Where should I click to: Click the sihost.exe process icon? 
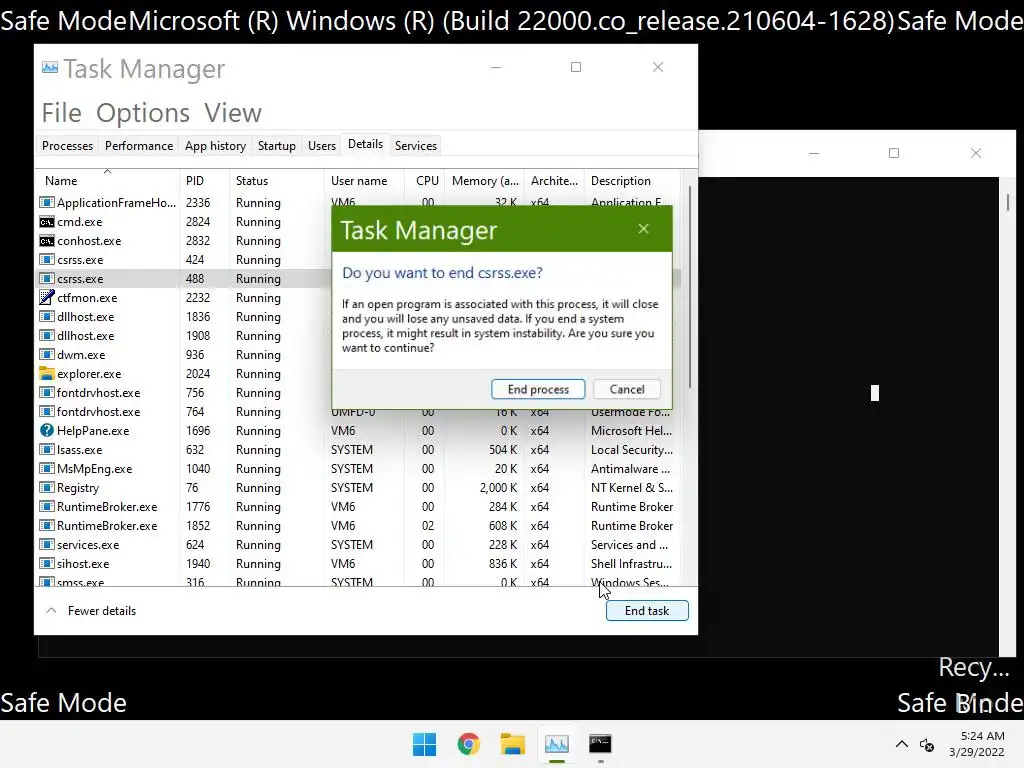coord(46,563)
